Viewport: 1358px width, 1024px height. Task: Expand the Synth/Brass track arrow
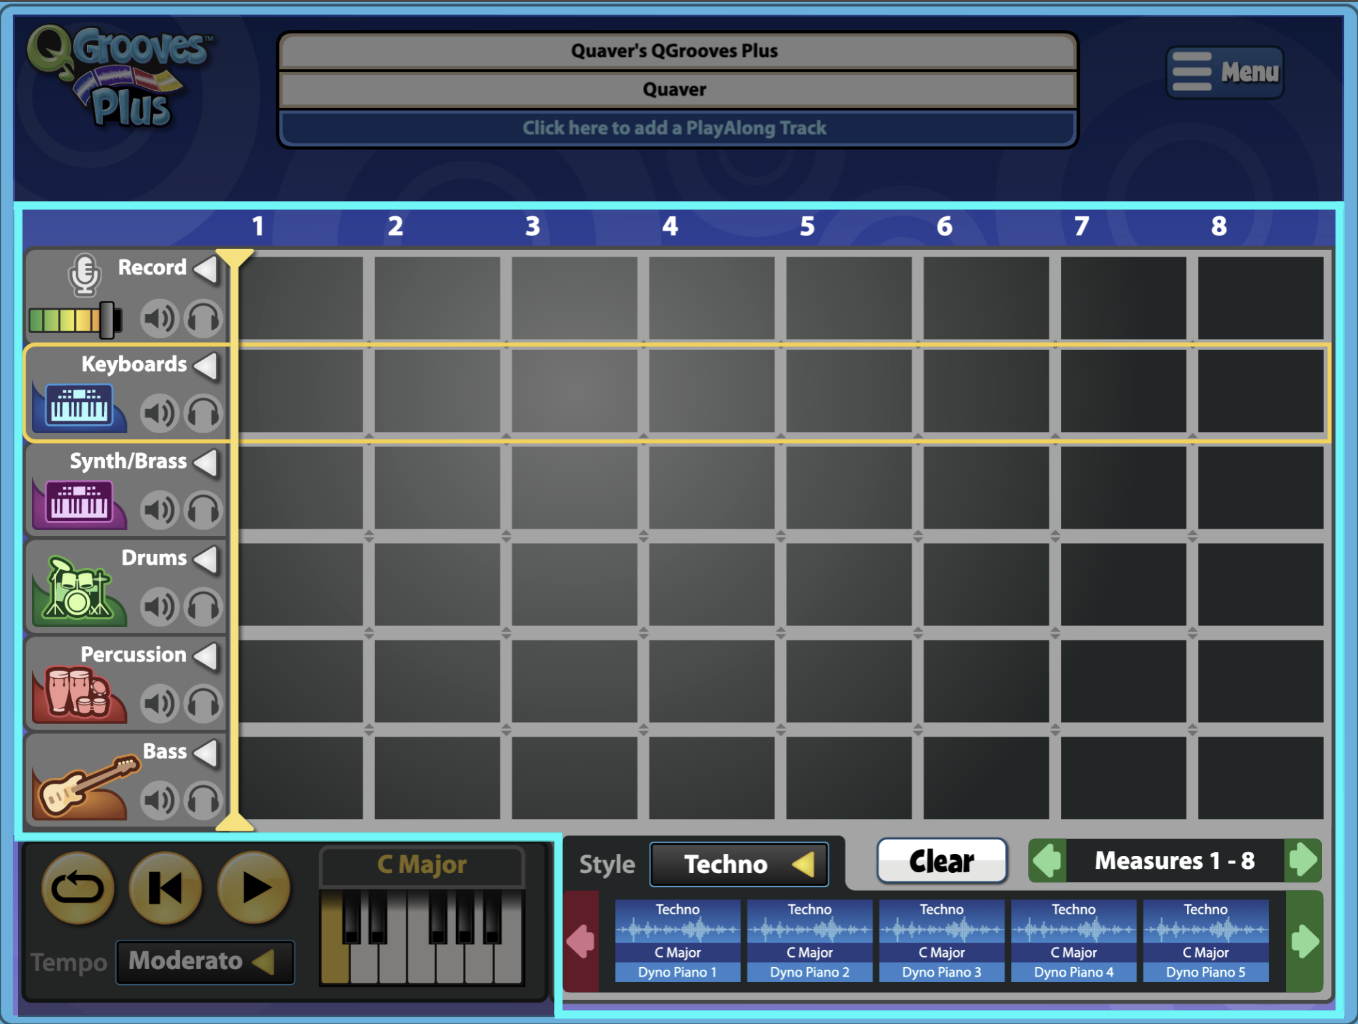pos(206,462)
